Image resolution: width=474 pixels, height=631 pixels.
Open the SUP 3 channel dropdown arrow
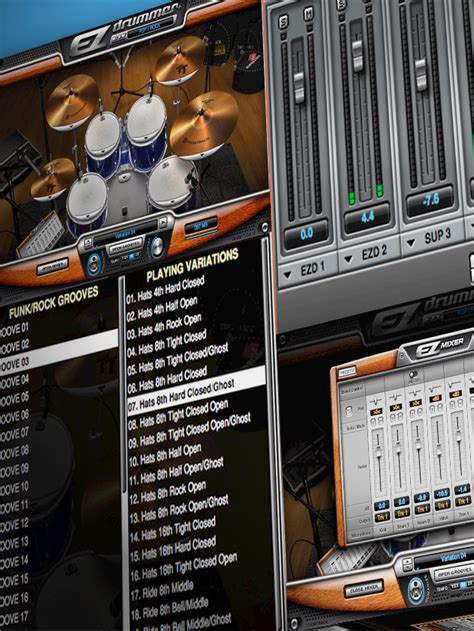[x=411, y=243]
